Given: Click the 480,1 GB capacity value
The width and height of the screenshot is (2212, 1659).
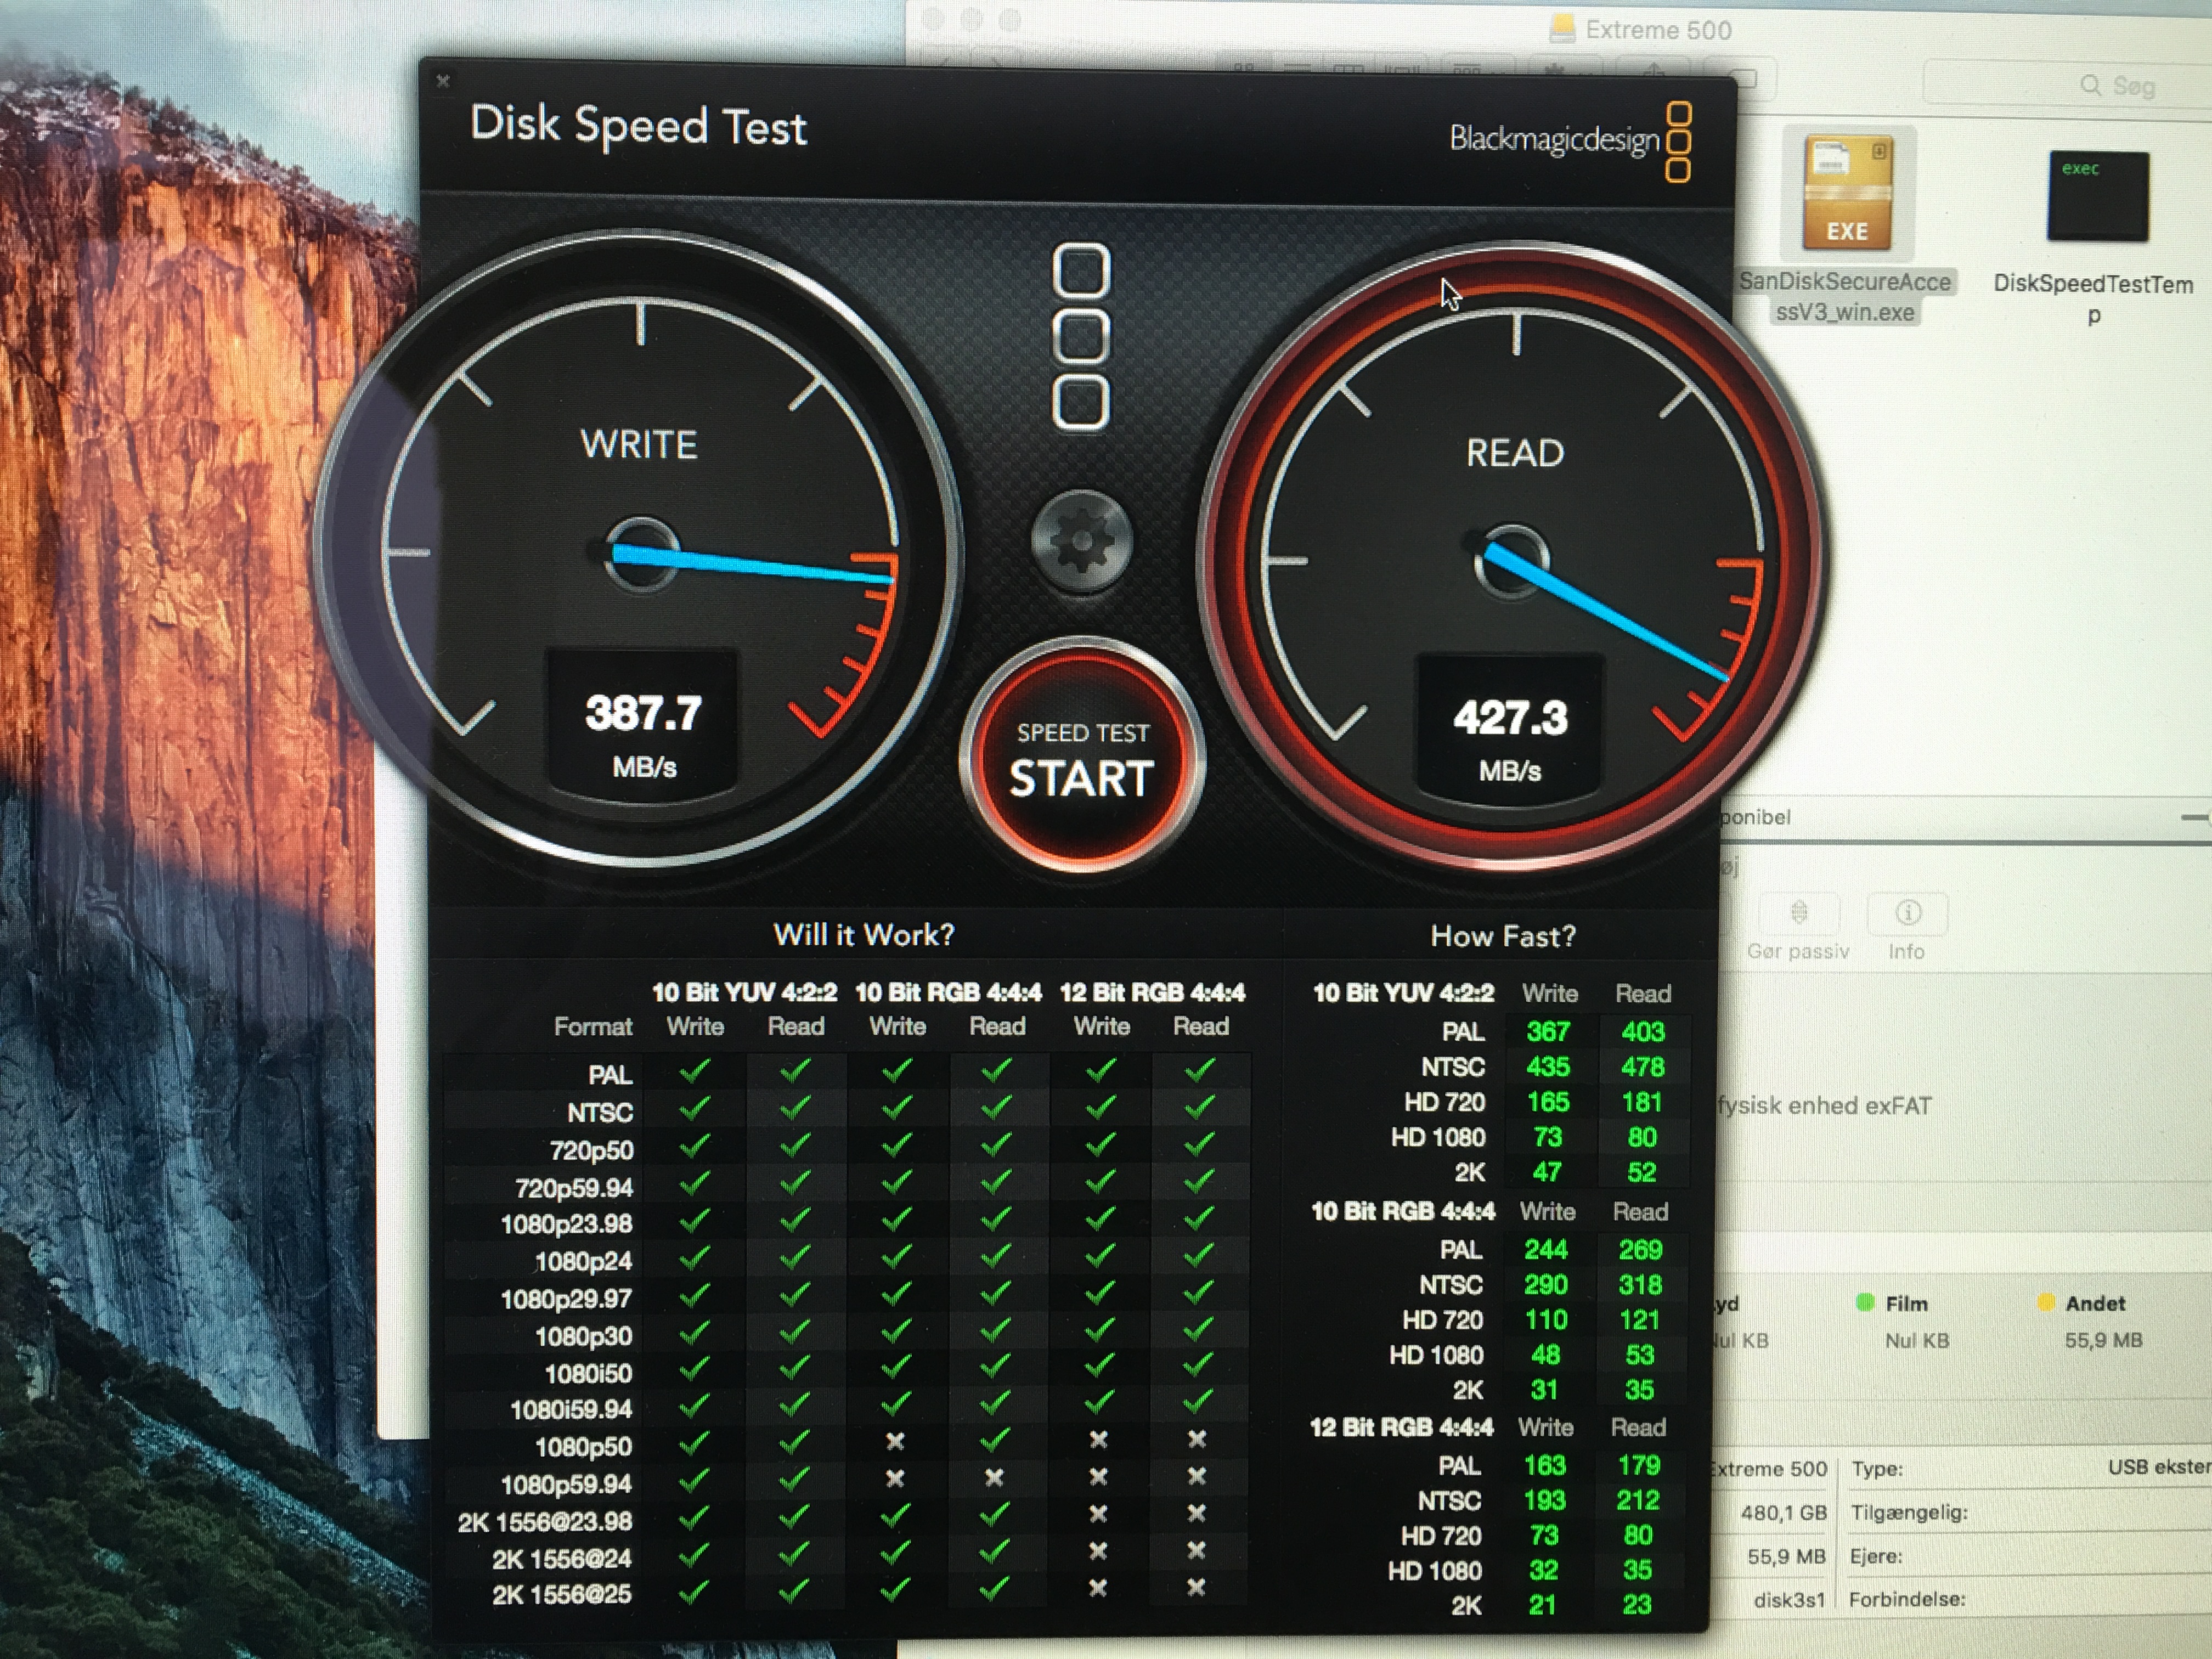Looking at the screenshot, I should pos(1783,1513).
